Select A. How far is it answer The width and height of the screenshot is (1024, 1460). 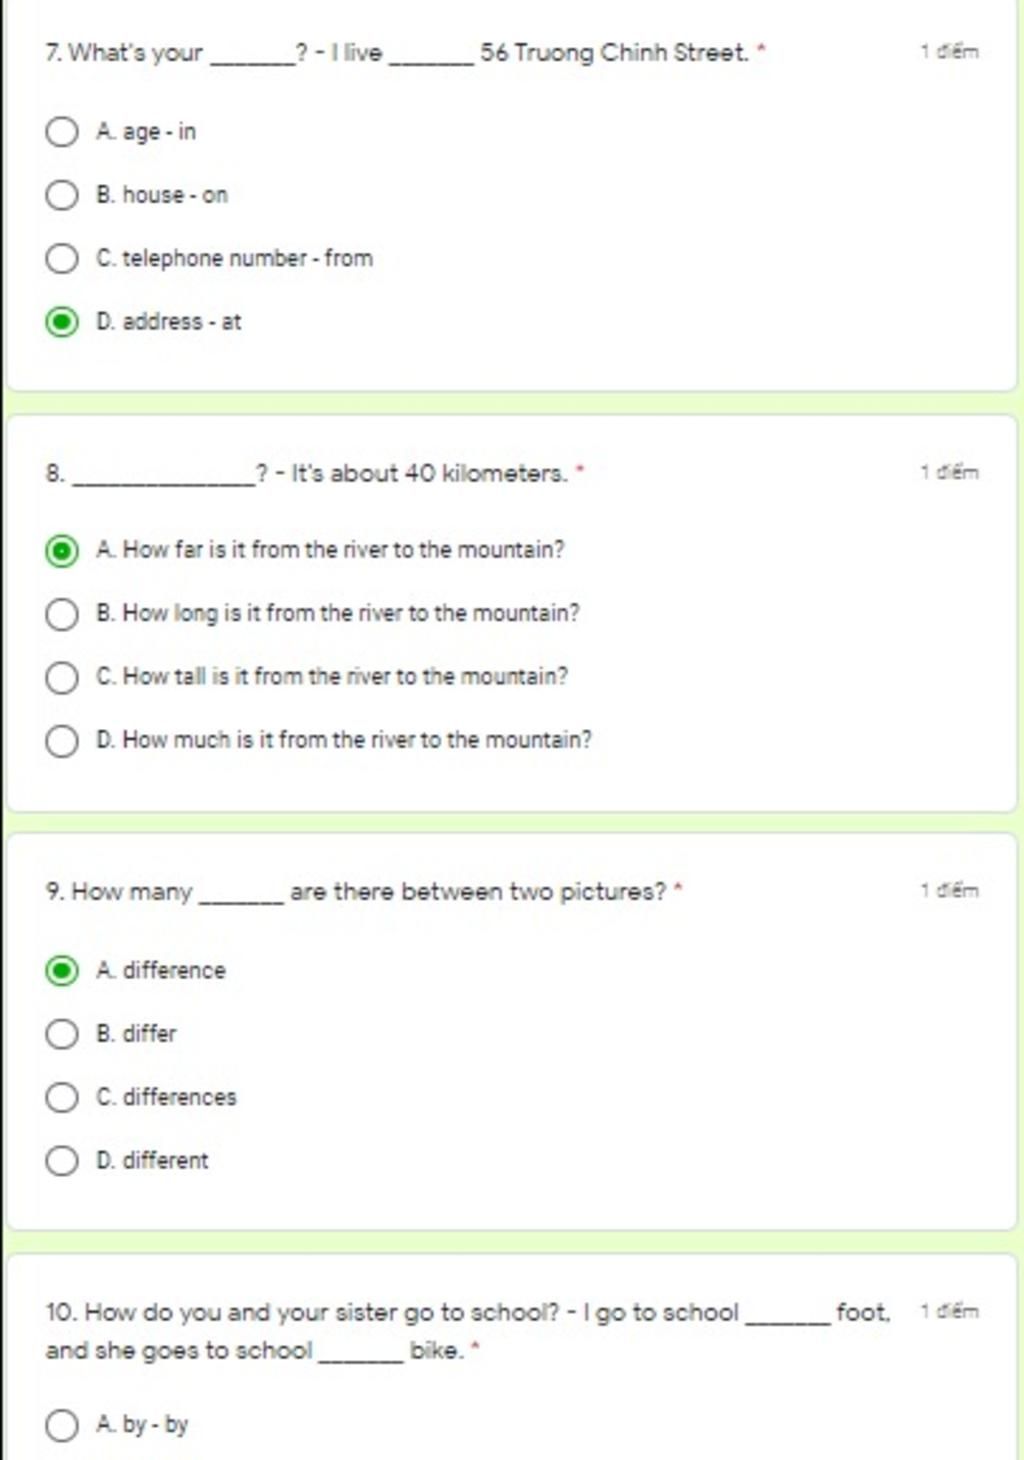tap(62, 551)
